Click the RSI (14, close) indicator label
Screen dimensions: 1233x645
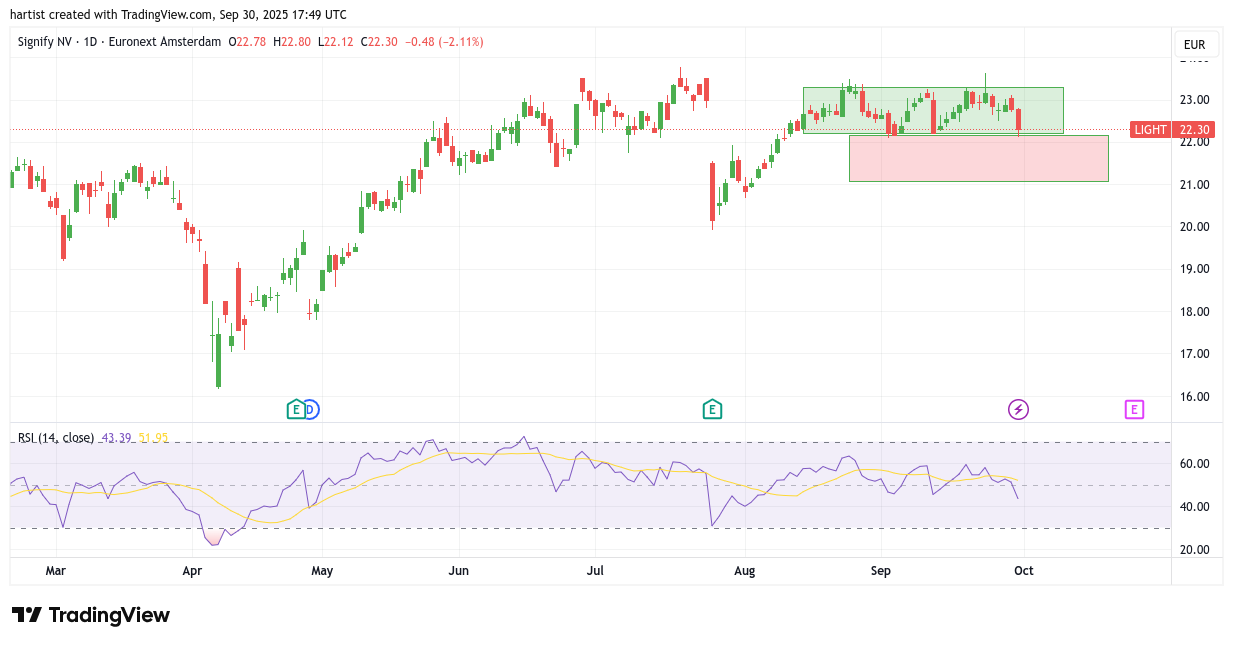click(x=56, y=438)
